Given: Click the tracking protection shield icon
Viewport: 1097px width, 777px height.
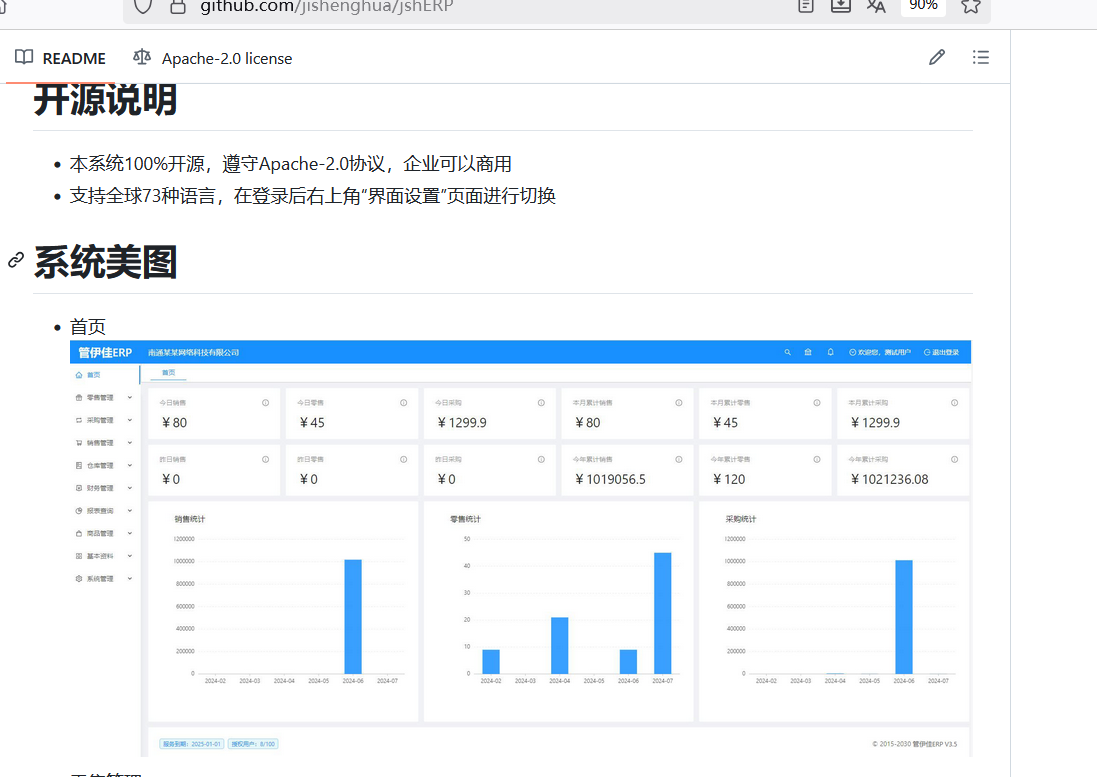Looking at the screenshot, I should pos(143,6).
